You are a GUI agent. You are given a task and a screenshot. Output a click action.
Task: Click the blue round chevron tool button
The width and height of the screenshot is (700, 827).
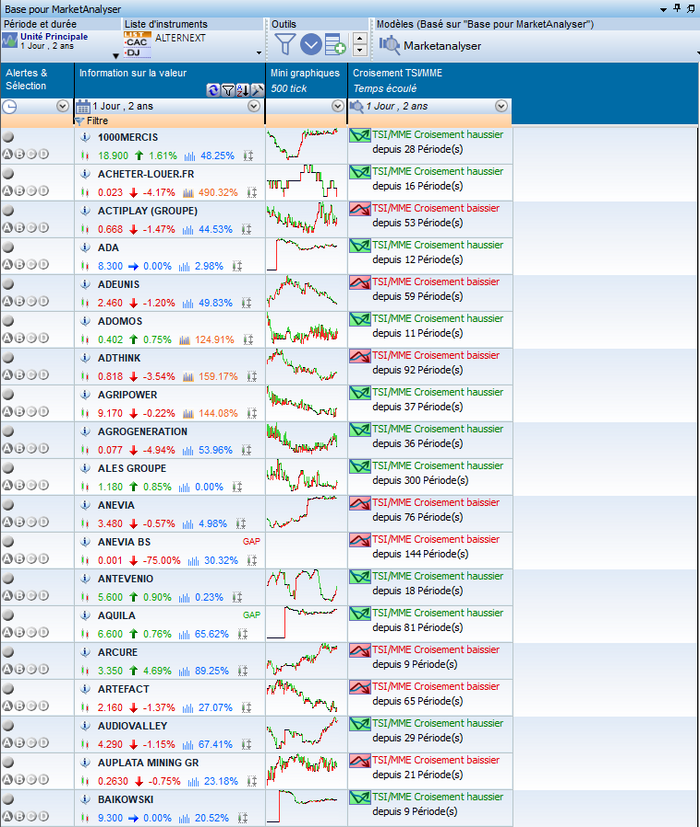coord(311,44)
